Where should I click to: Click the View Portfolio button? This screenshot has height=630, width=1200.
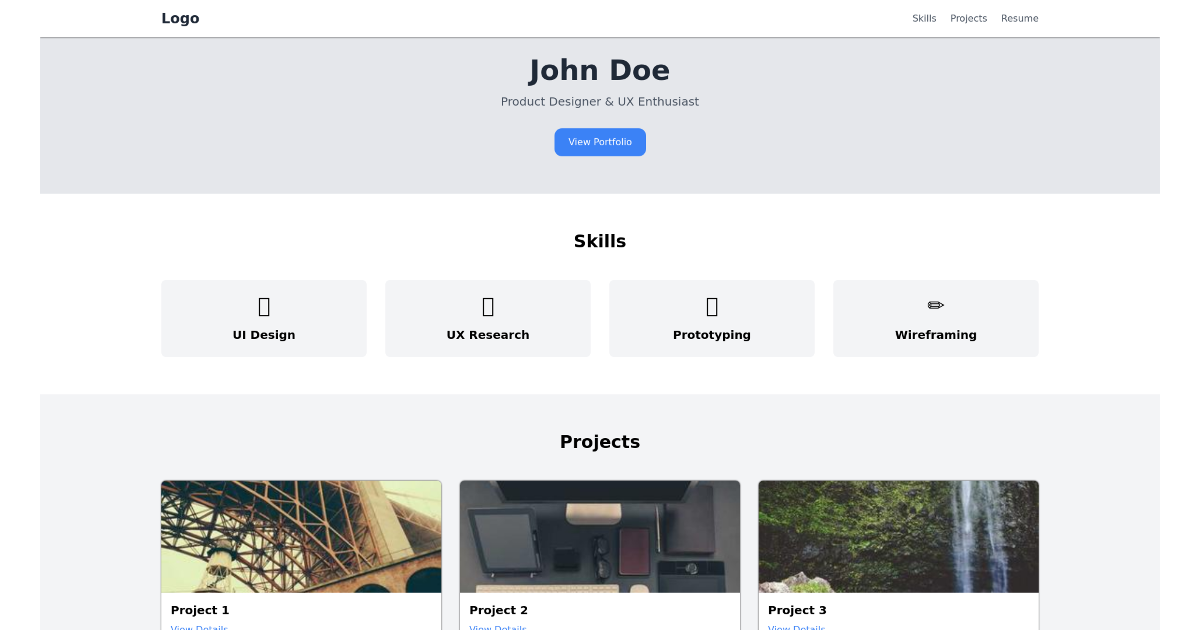coord(600,141)
